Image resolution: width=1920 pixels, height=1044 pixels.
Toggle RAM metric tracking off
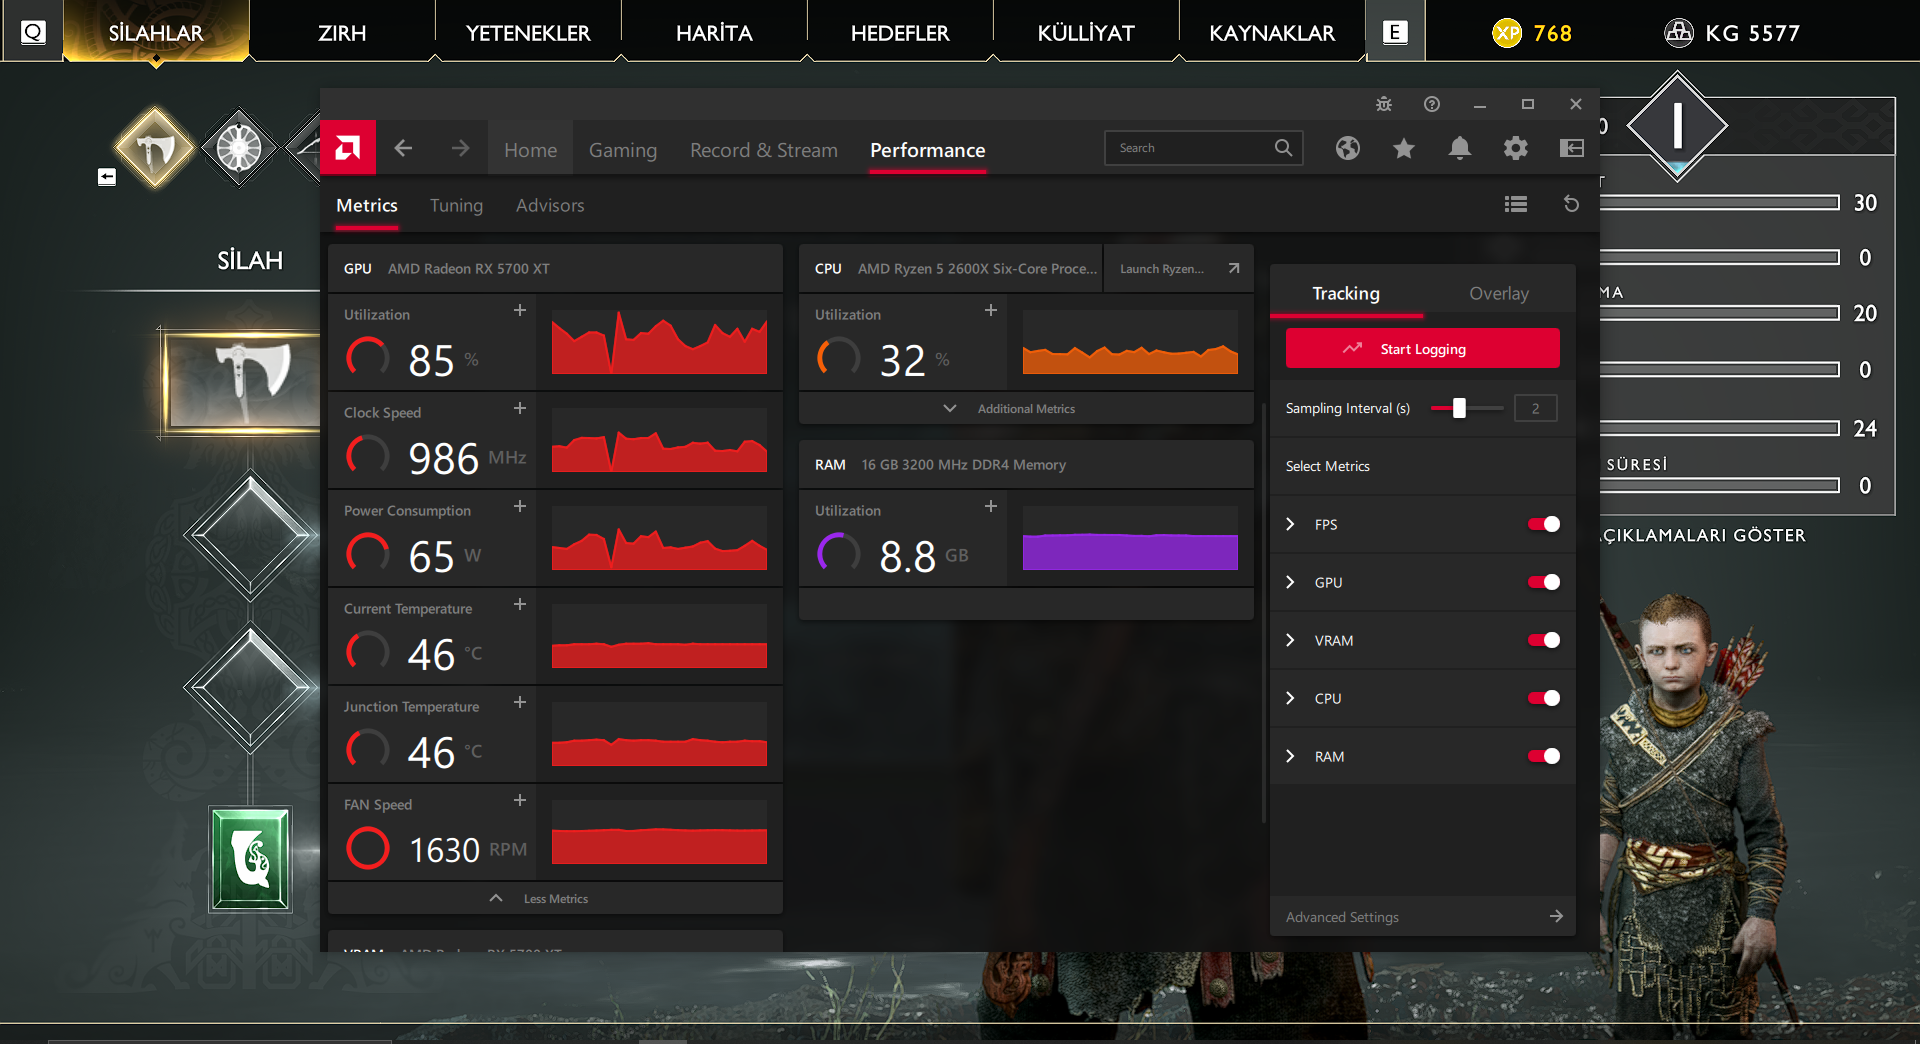[1543, 756]
